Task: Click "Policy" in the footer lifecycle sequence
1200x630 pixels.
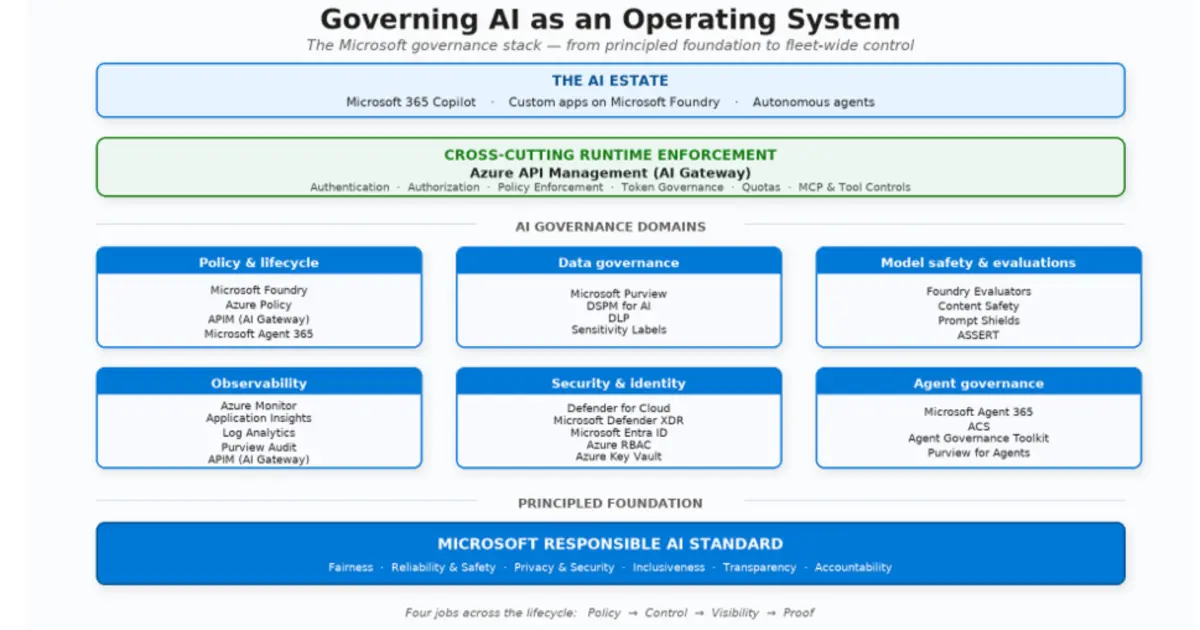Action: point(604,612)
